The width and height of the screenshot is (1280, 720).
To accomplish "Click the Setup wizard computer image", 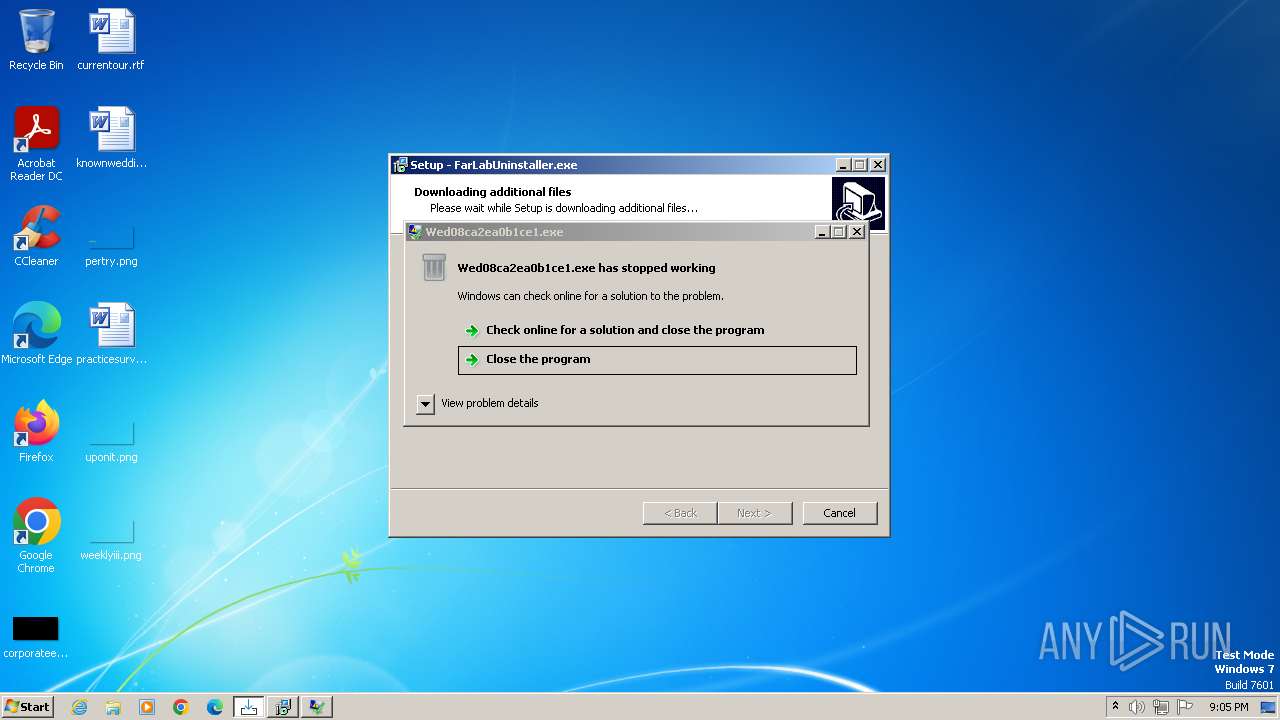I will click(858, 202).
